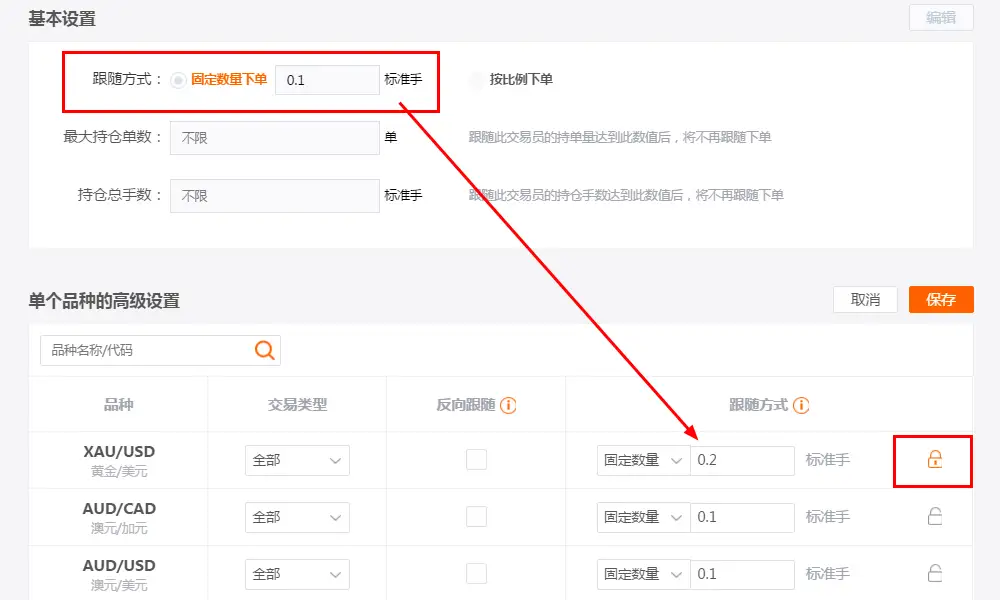Check the 反向跟随 box for XAU/USD
Screen dimensions: 1000x600
pyautogui.click(x=476, y=459)
